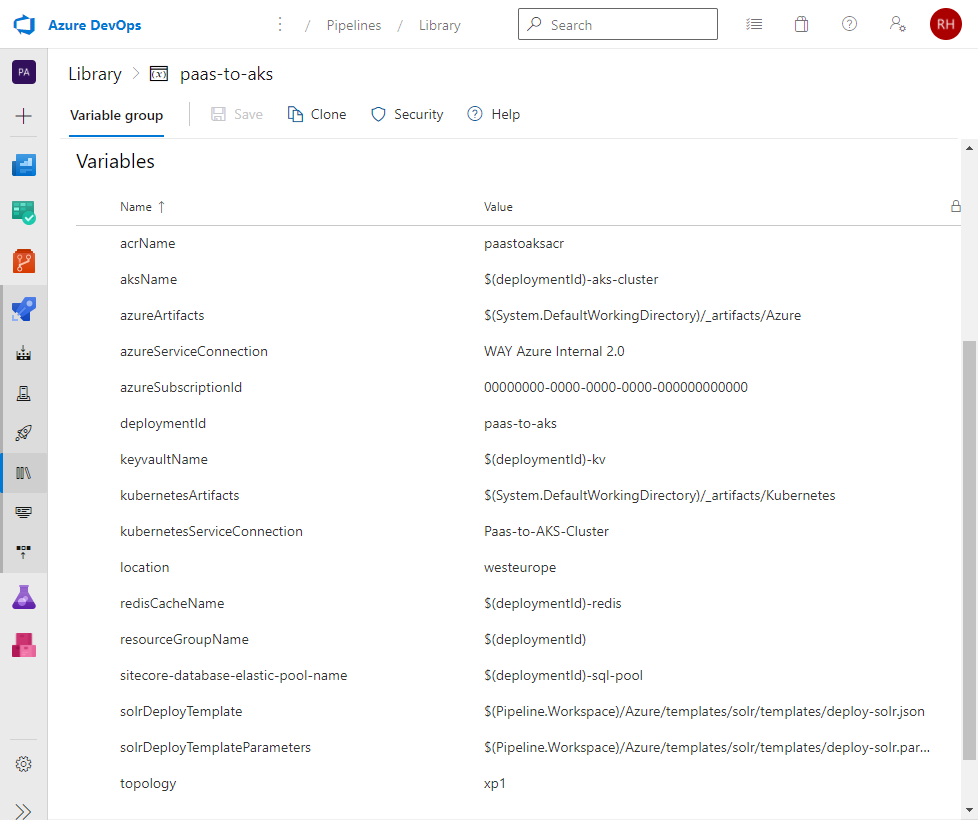This screenshot has height=820, width=978.
Task: Open breadcrumb more options dots
Action: 280,24
